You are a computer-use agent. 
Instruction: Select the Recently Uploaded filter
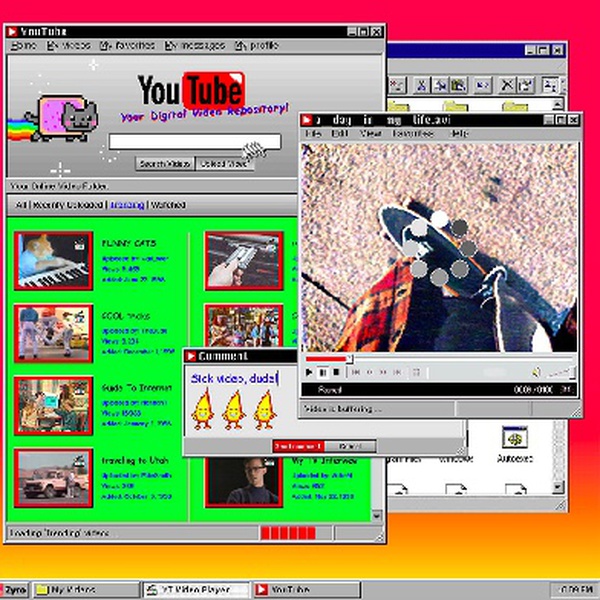pyautogui.click(x=67, y=205)
